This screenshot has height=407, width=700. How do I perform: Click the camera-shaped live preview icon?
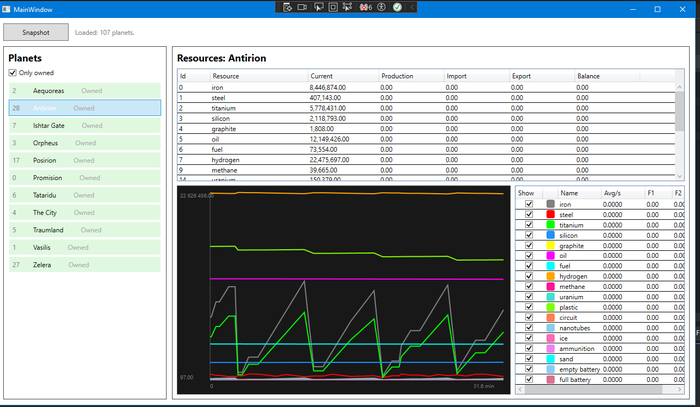click(302, 7)
